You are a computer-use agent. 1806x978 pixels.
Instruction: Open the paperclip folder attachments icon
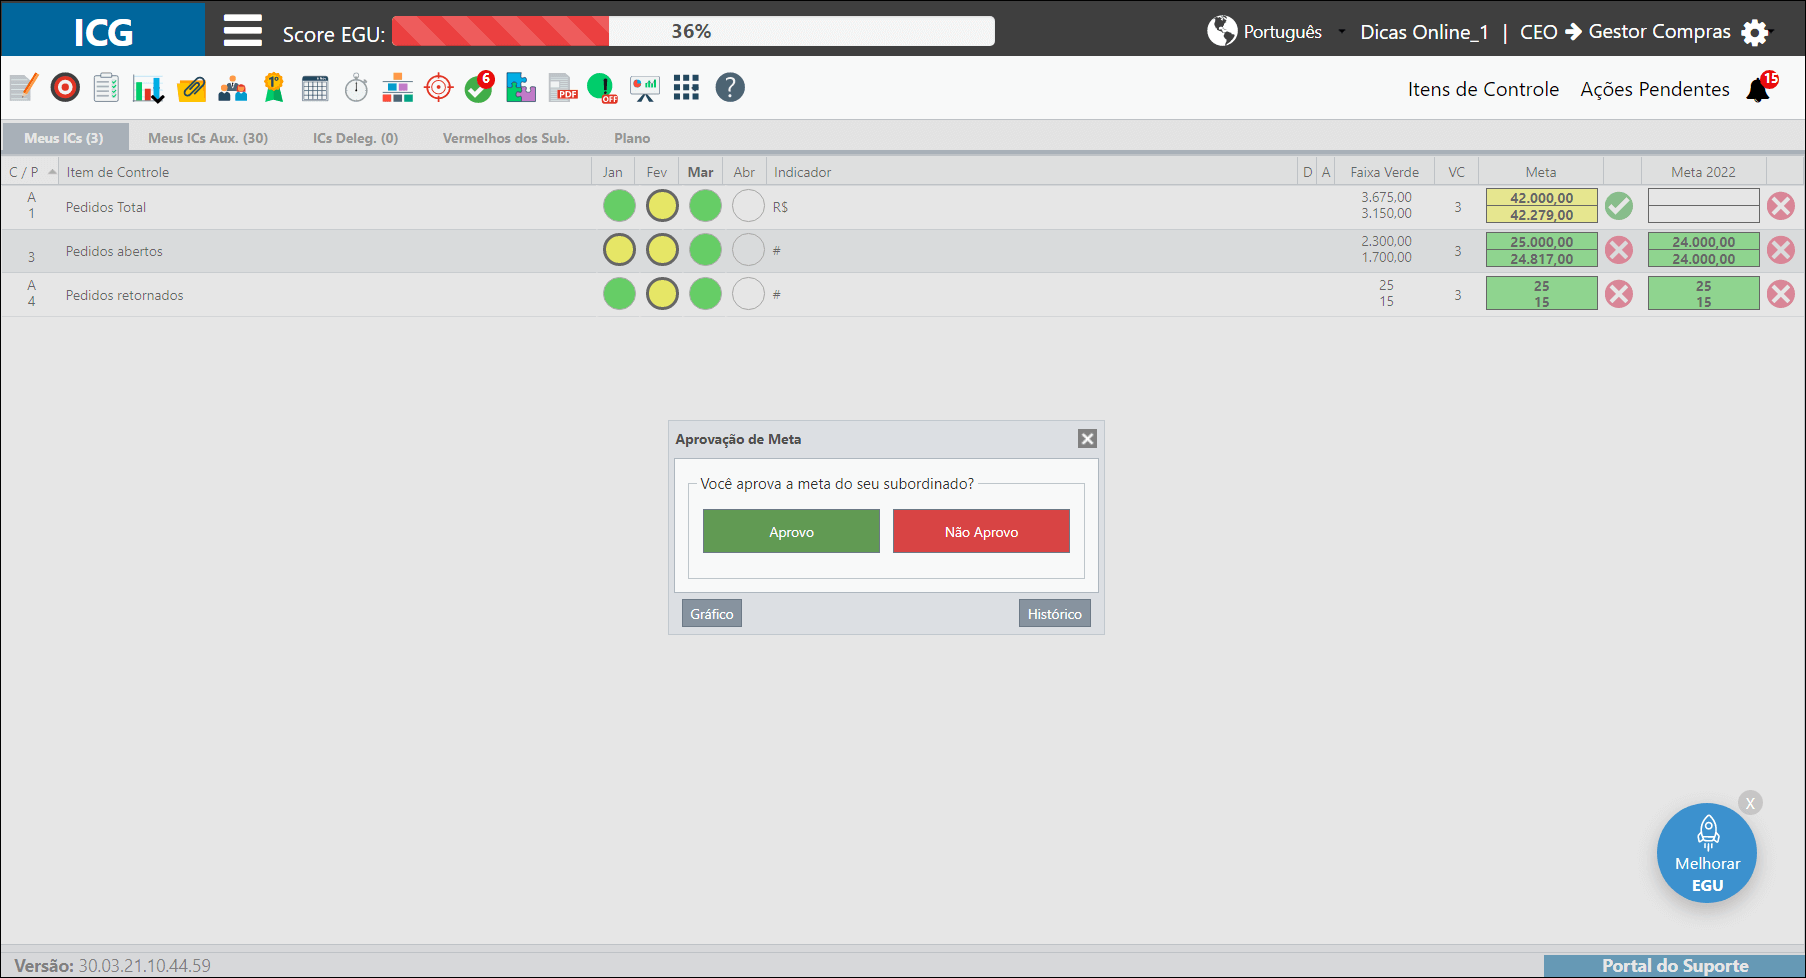click(x=191, y=88)
